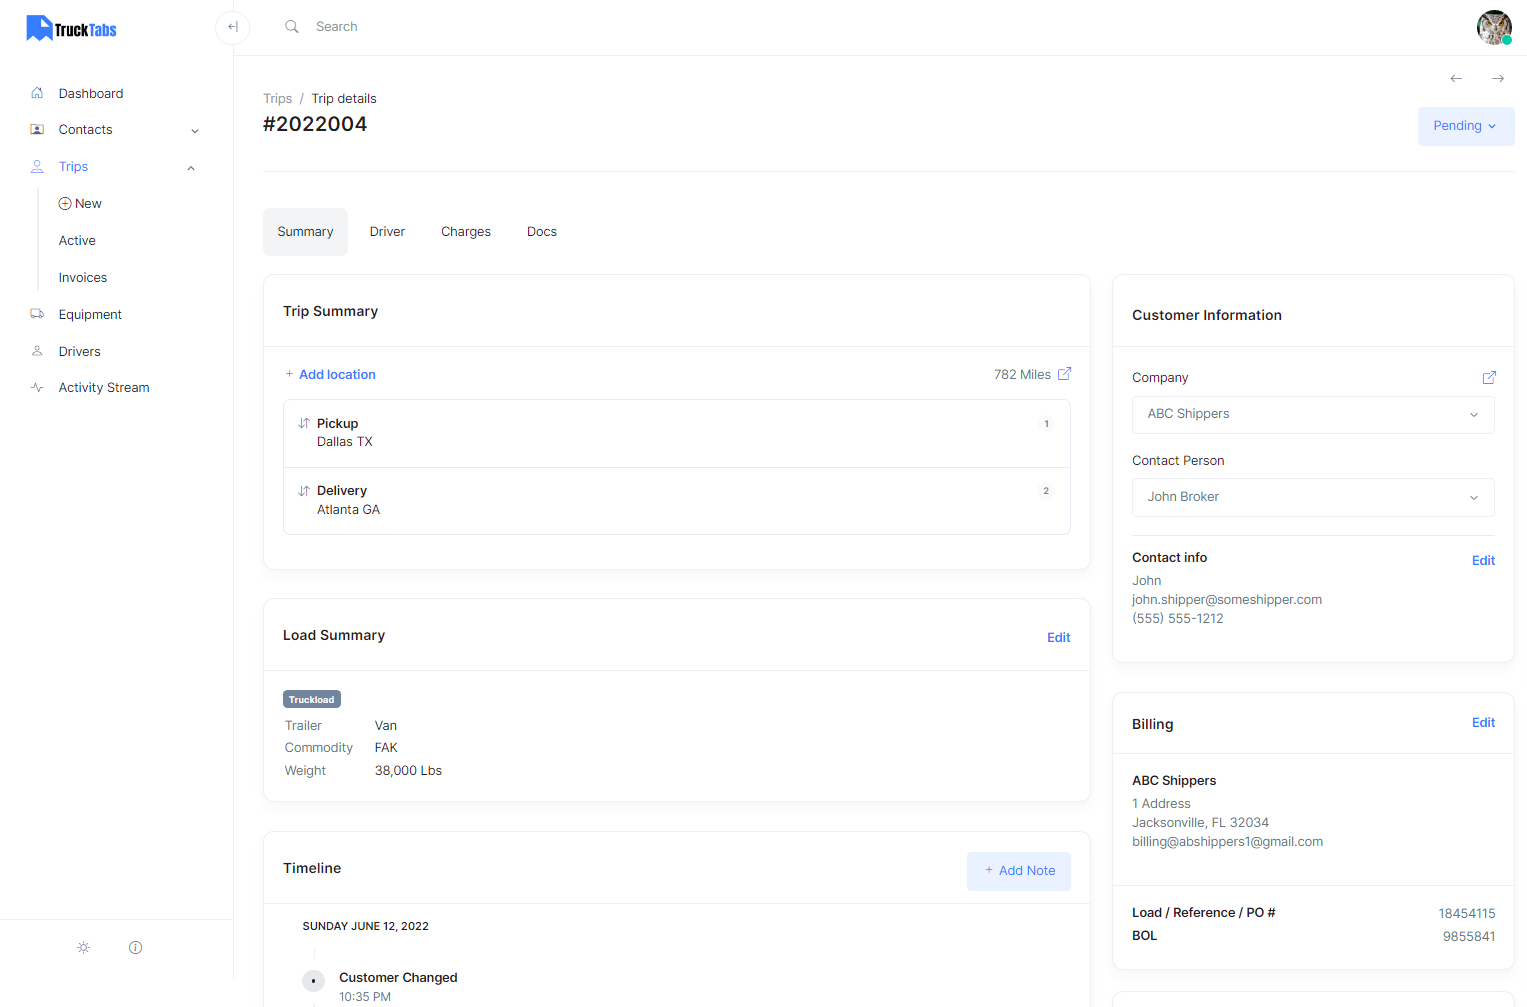
Task: Open the John Broker contact person dropdown
Action: tap(1312, 497)
